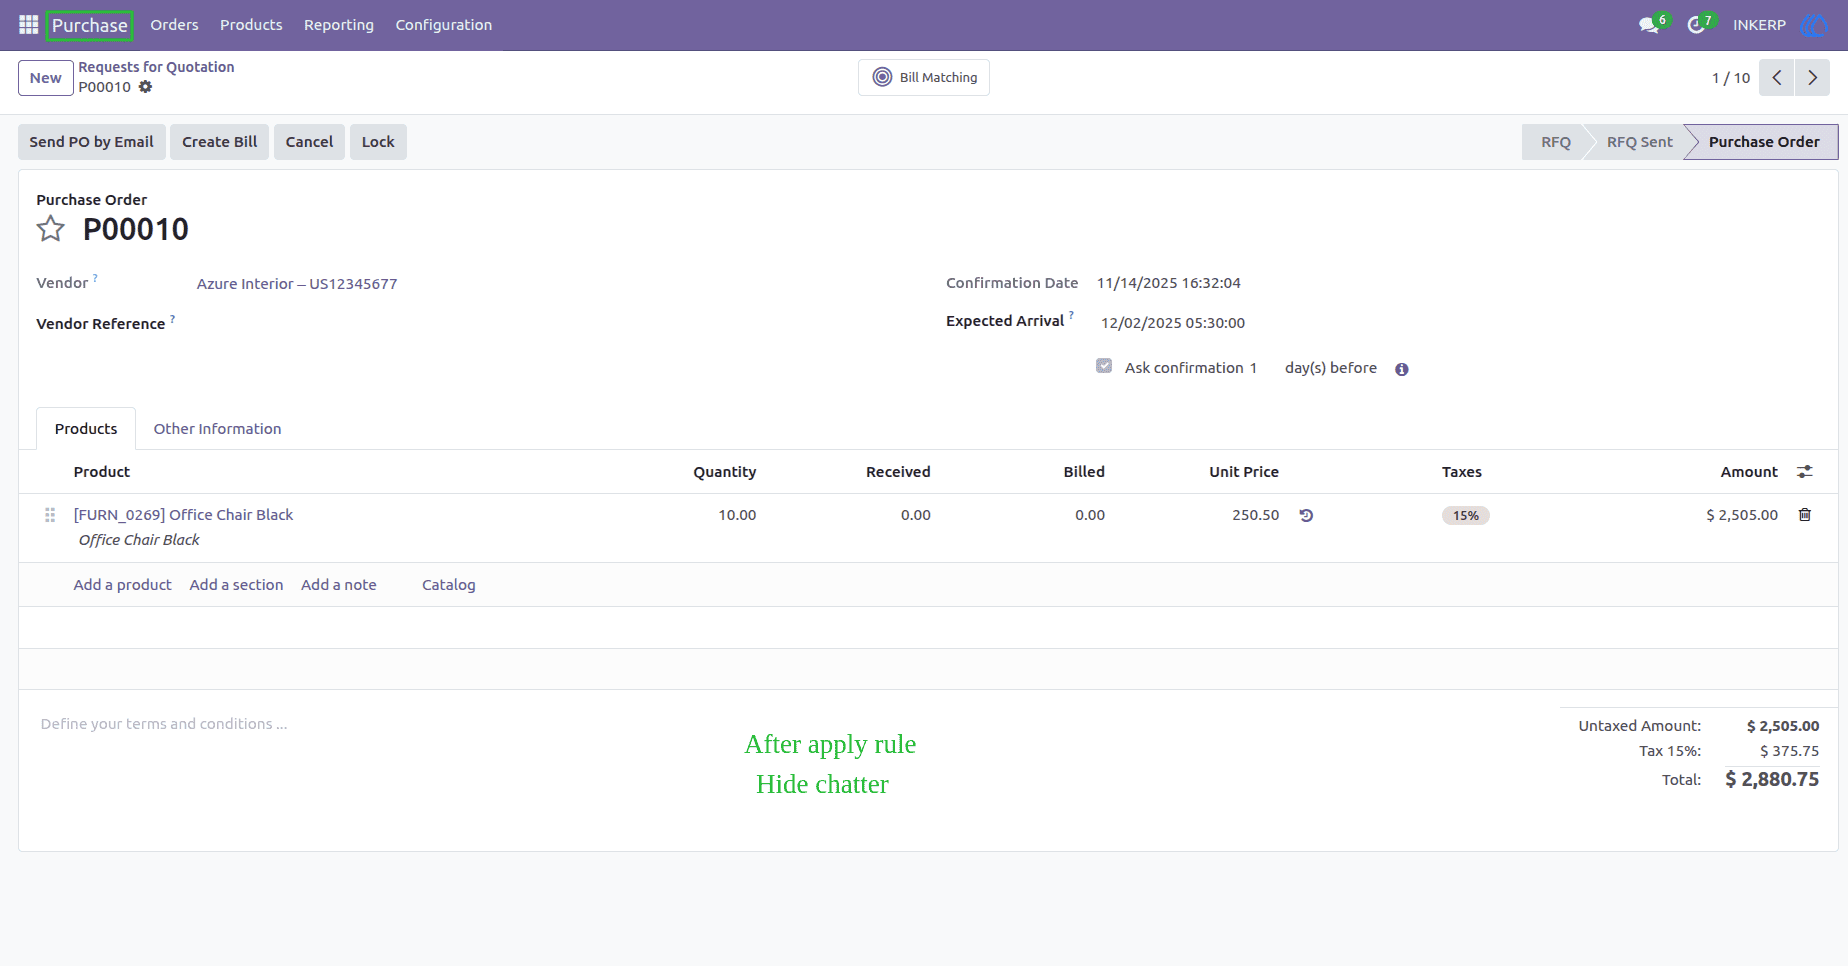Open the Products menu in navbar
This screenshot has width=1848, height=966.
point(251,25)
